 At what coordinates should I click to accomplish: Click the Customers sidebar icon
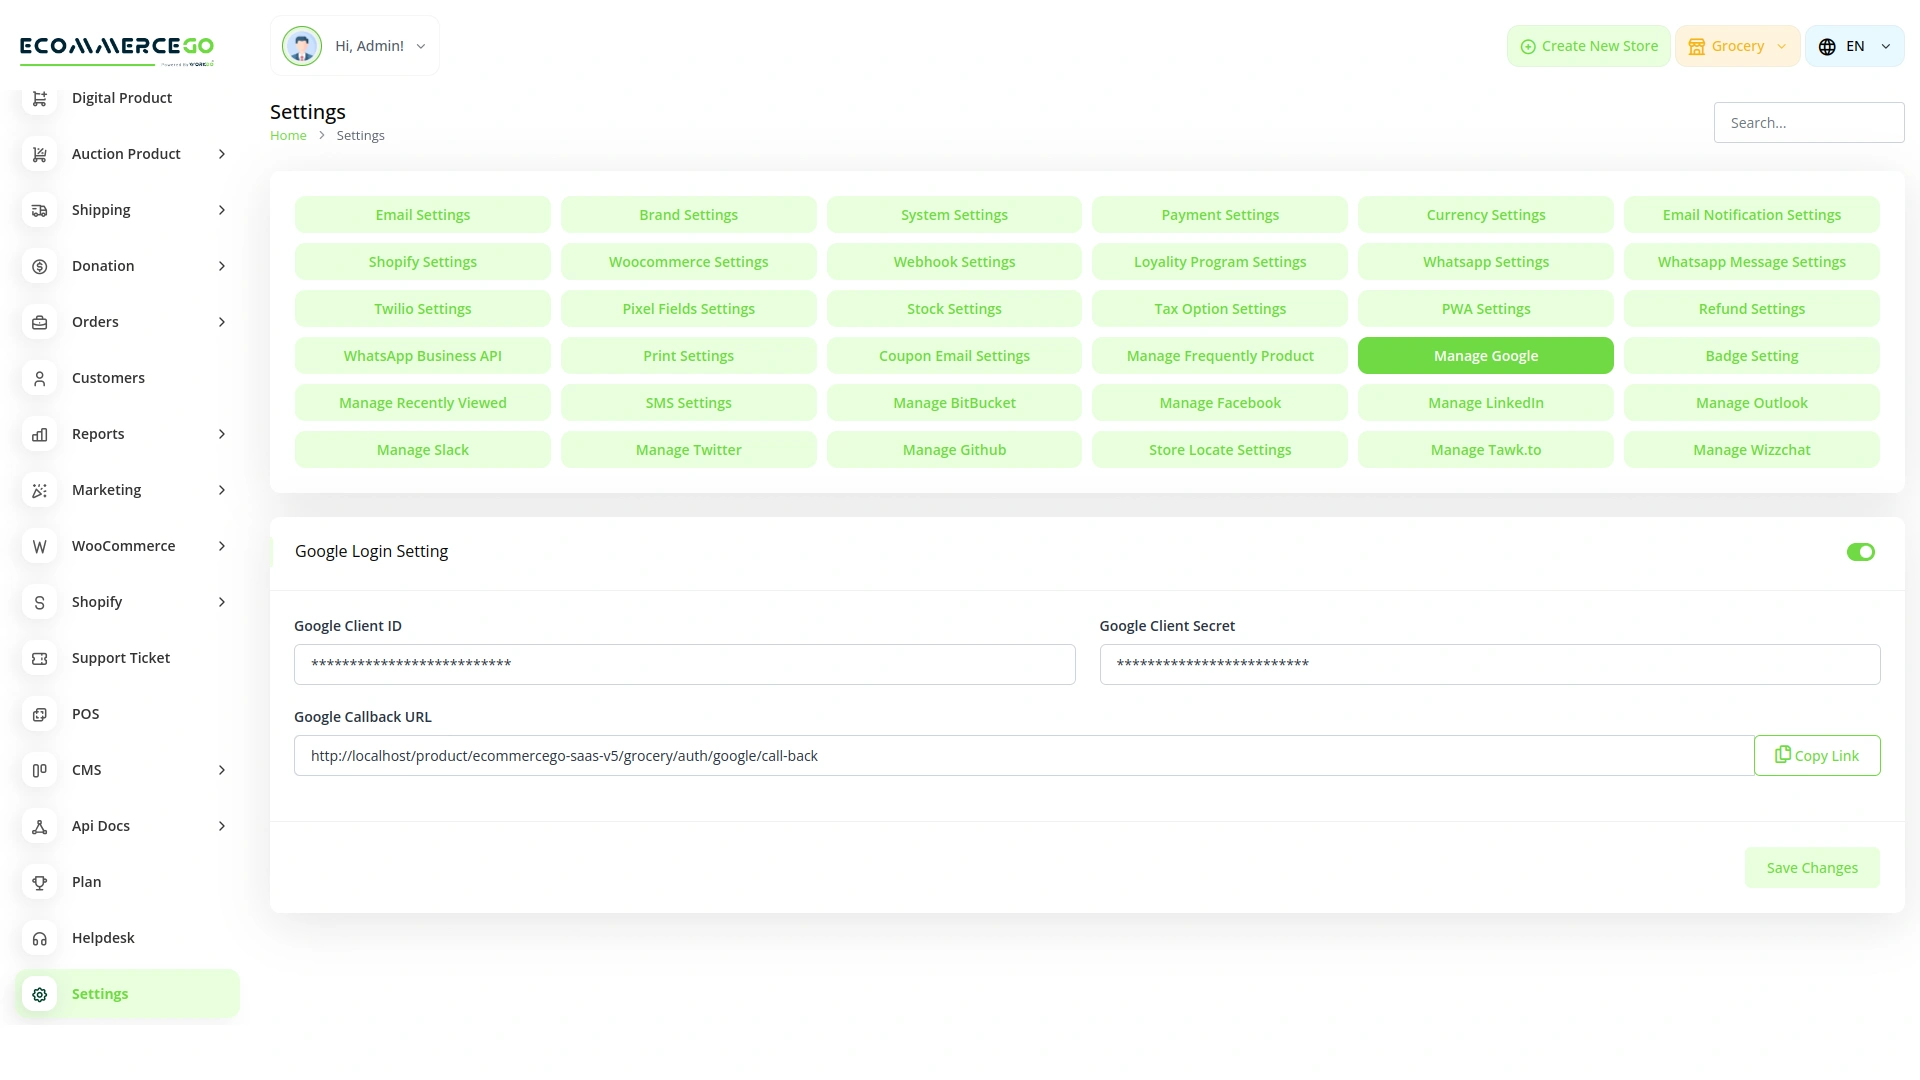pyautogui.click(x=39, y=378)
